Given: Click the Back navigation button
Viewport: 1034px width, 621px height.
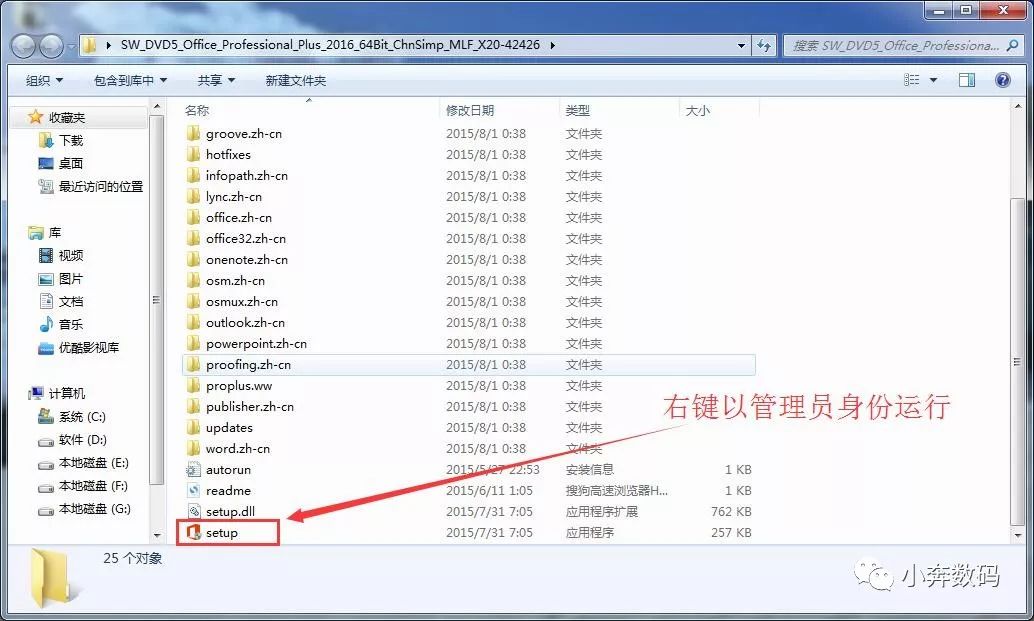Looking at the screenshot, I should (x=24, y=46).
